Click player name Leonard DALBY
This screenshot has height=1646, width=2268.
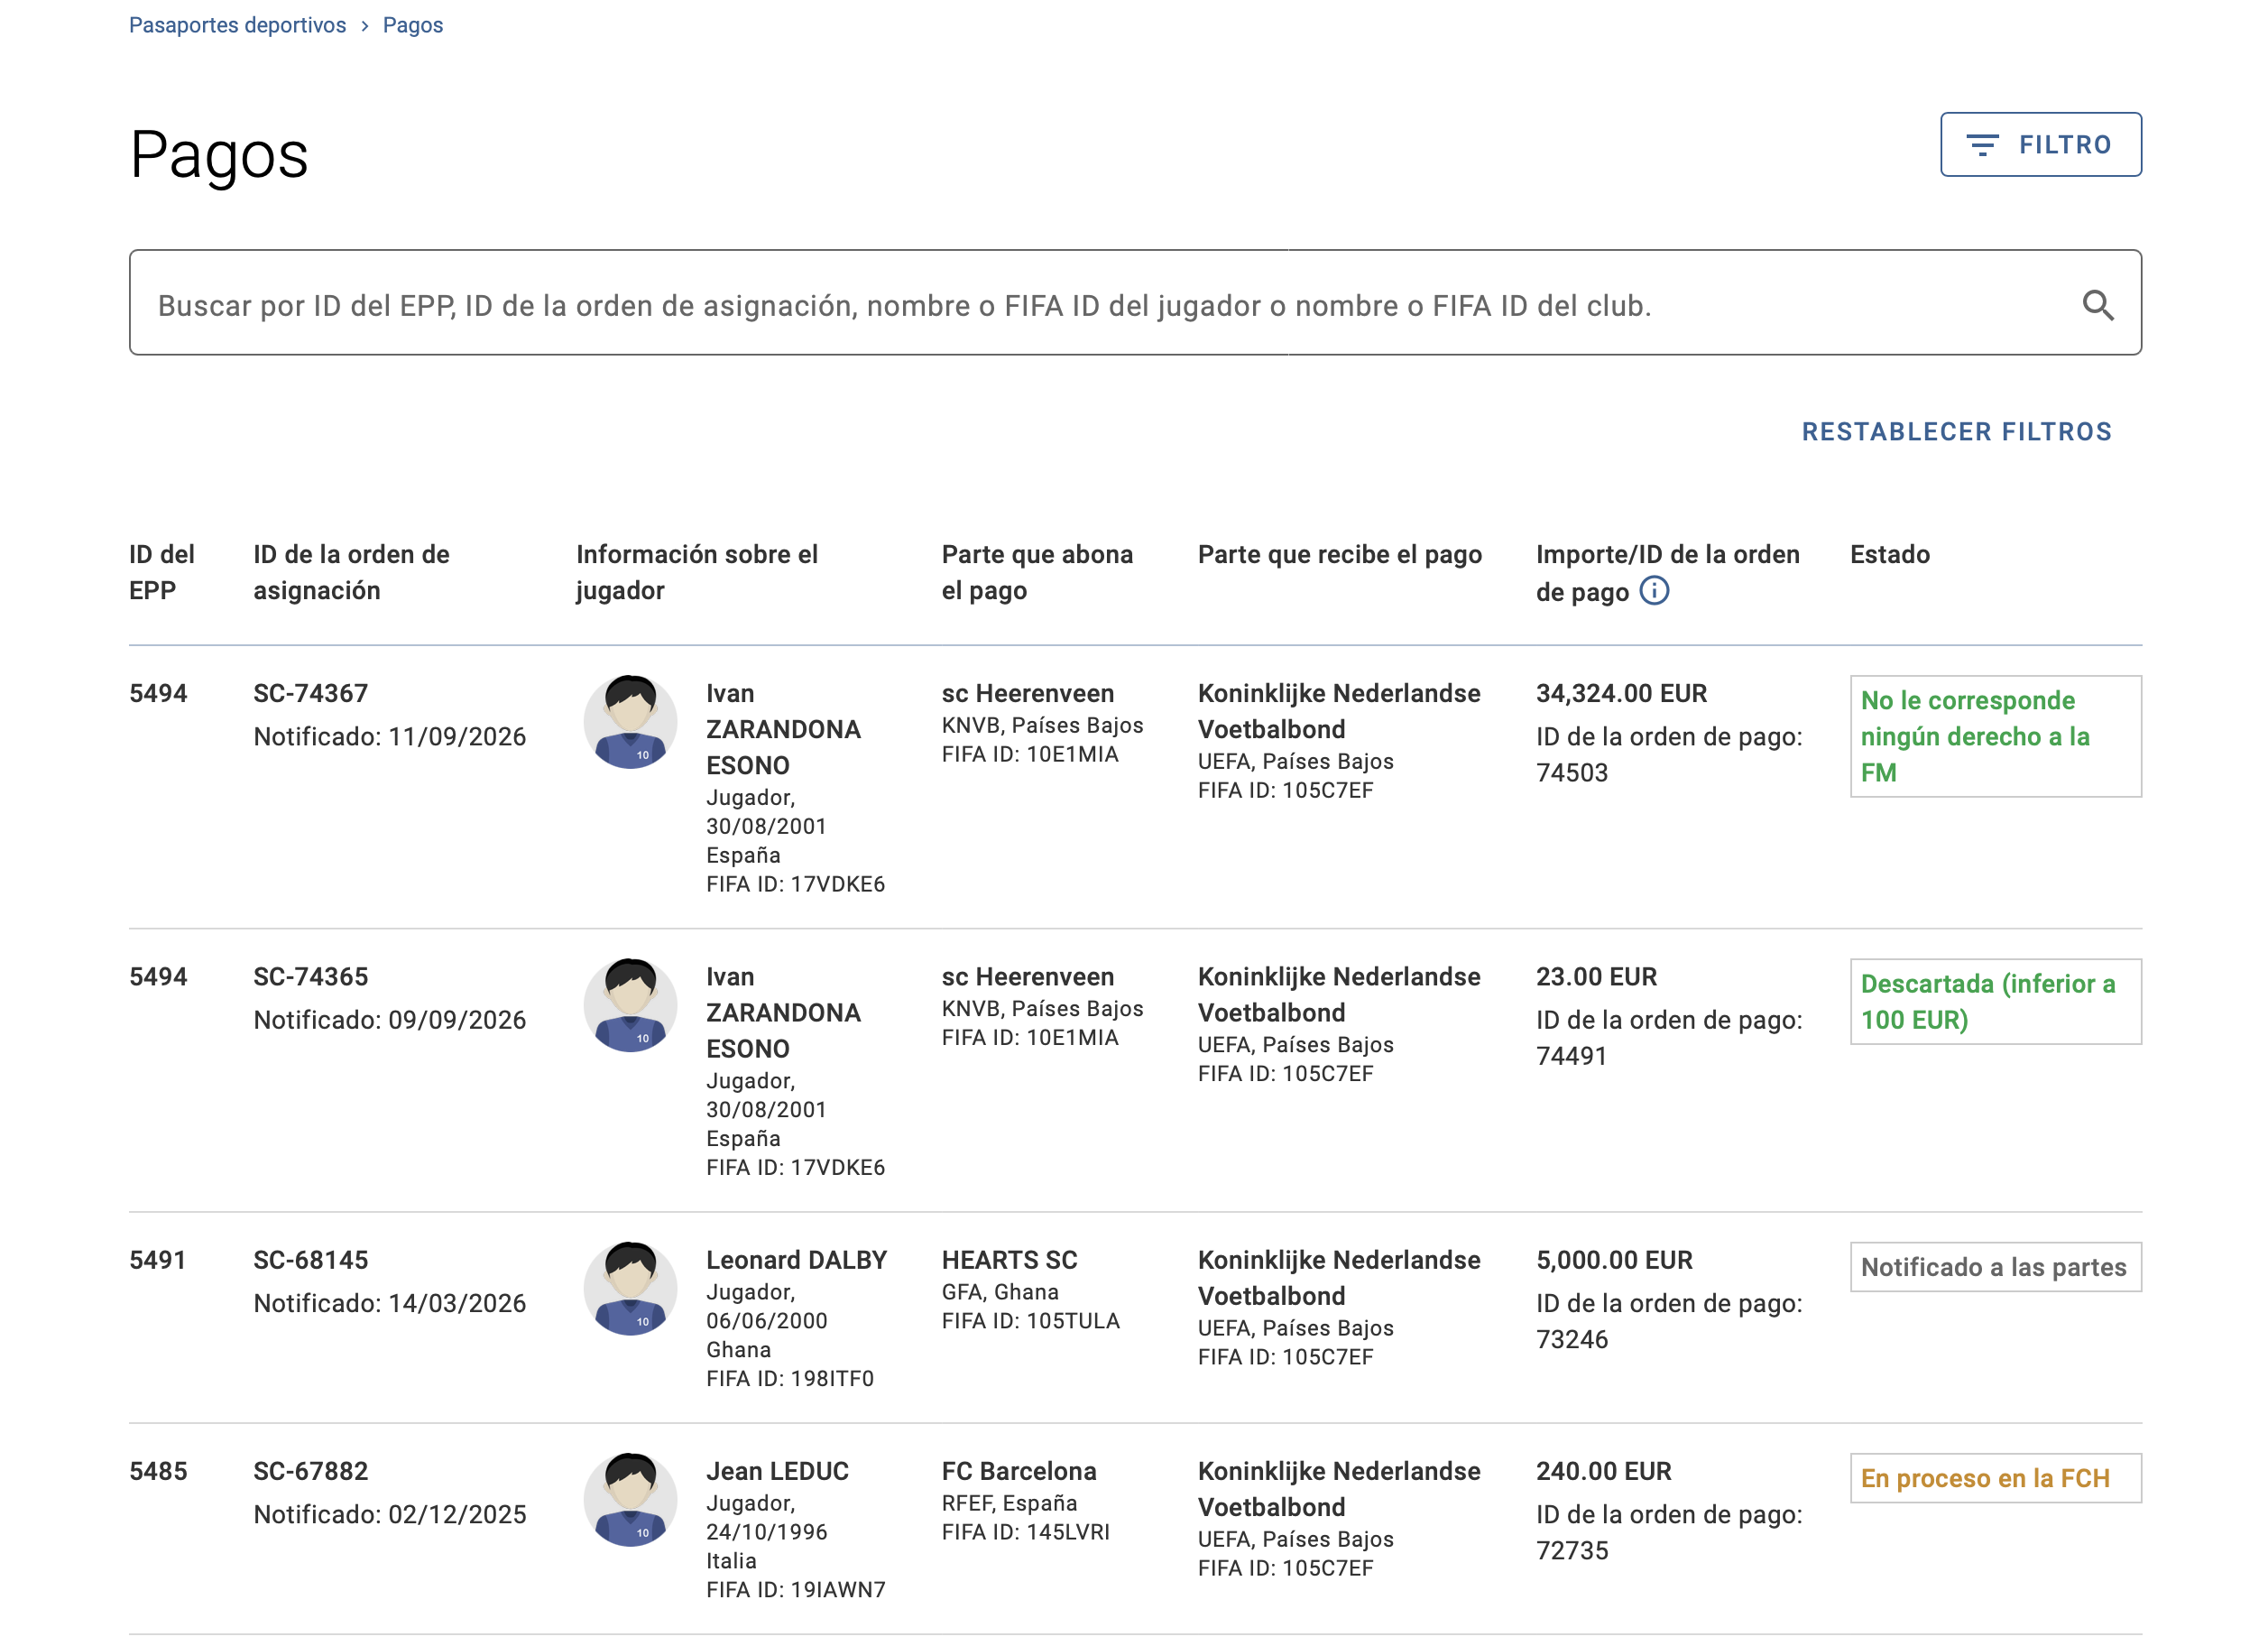point(796,1260)
